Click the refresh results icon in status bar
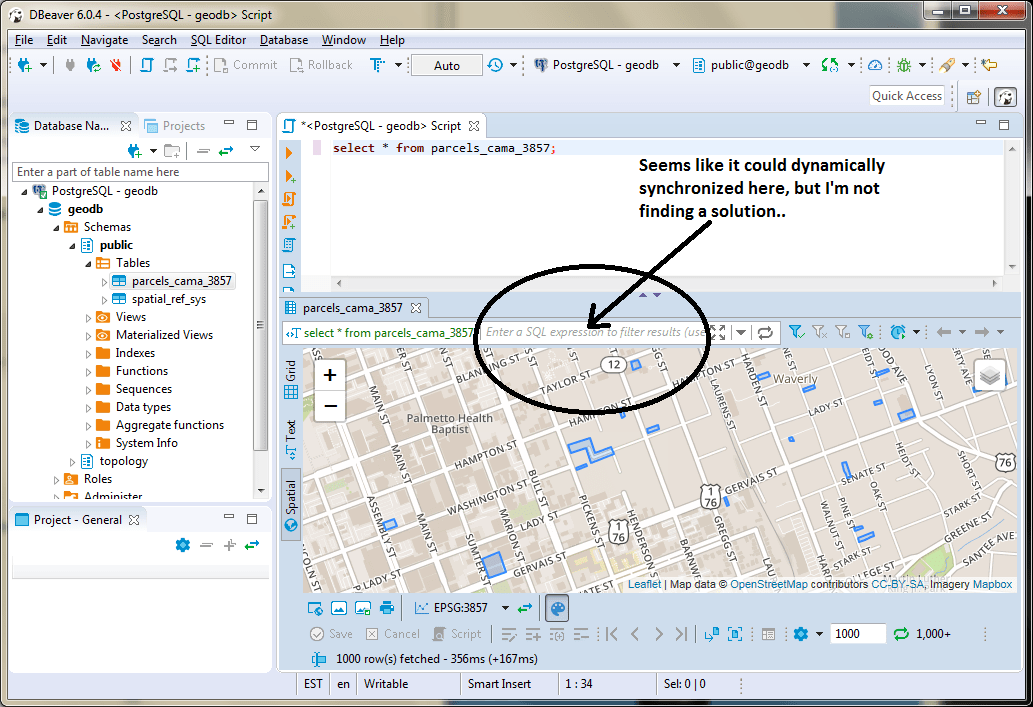The image size is (1033, 707). pos(901,634)
